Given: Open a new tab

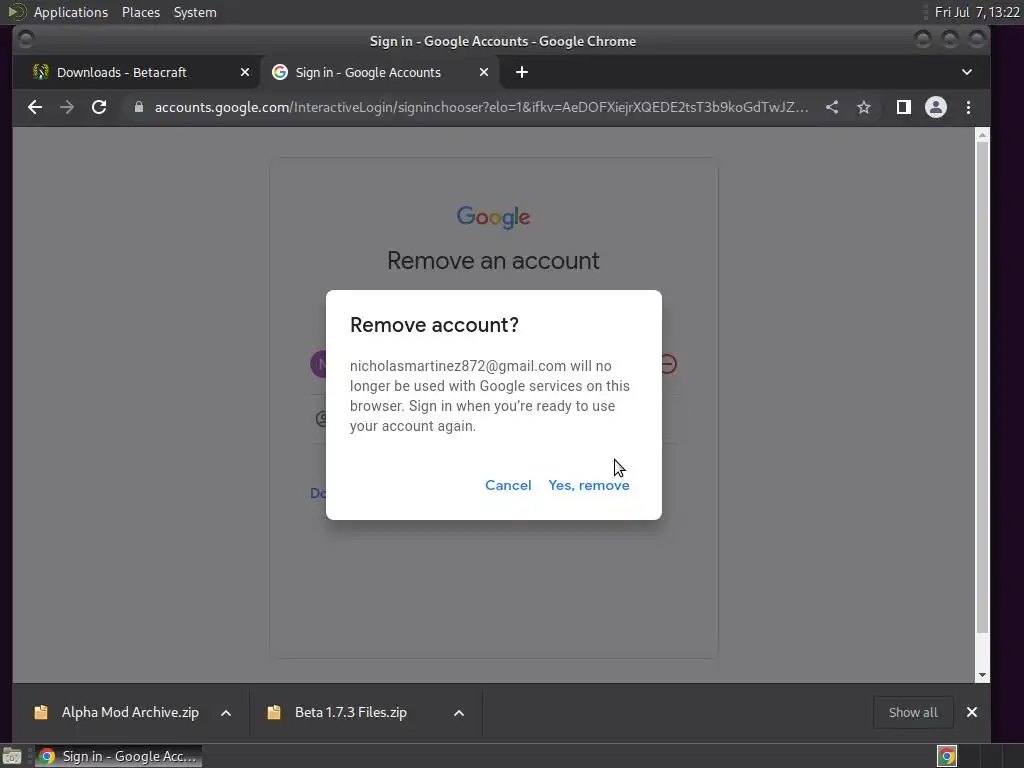Looking at the screenshot, I should [x=522, y=72].
